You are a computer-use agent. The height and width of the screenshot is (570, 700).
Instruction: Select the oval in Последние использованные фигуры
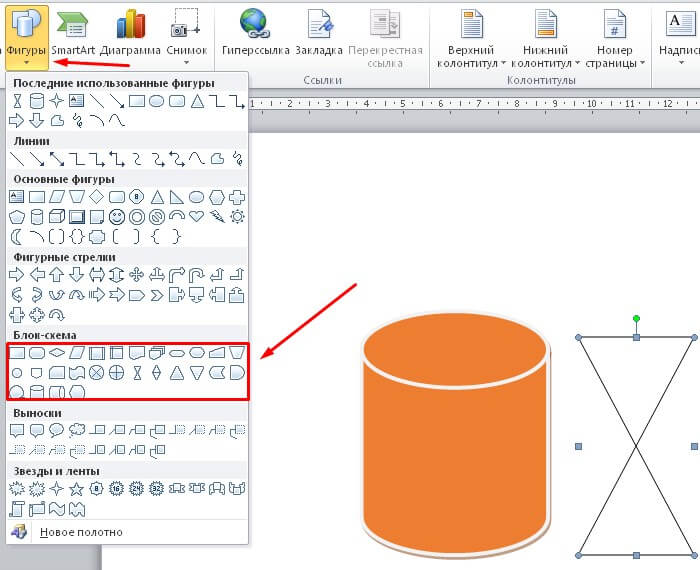click(156, 101)
